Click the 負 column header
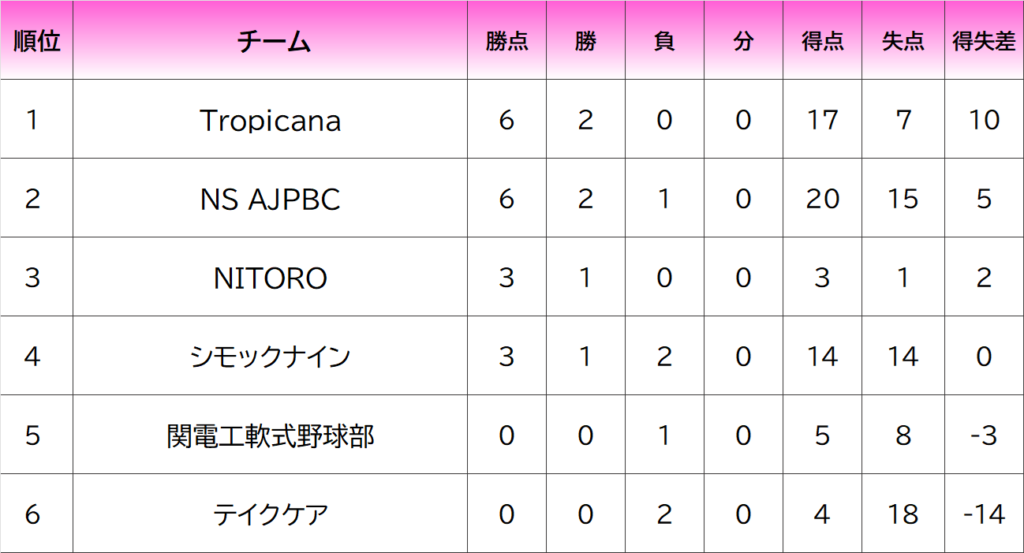This screenshot has height=553, width=1024. (664, 40)
